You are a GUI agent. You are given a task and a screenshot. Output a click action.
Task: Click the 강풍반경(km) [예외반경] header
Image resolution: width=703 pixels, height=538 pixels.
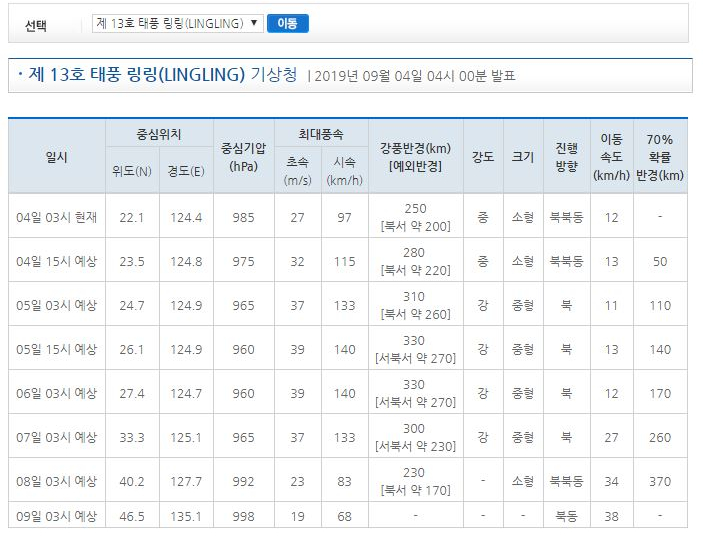coord(416,157)
